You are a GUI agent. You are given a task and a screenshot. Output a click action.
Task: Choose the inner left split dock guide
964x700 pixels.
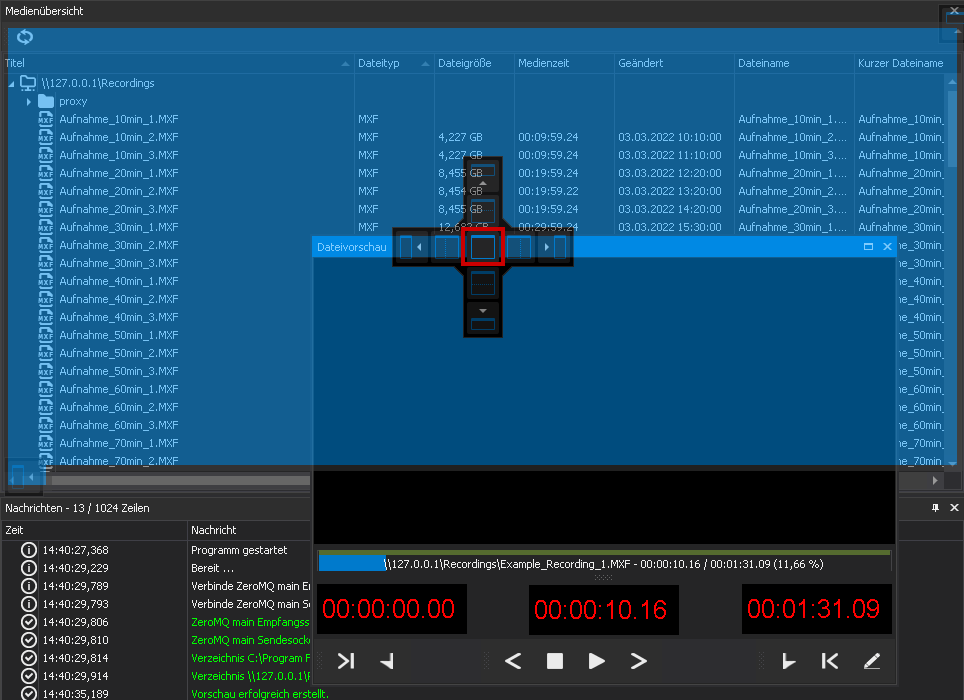click(446, 247)
